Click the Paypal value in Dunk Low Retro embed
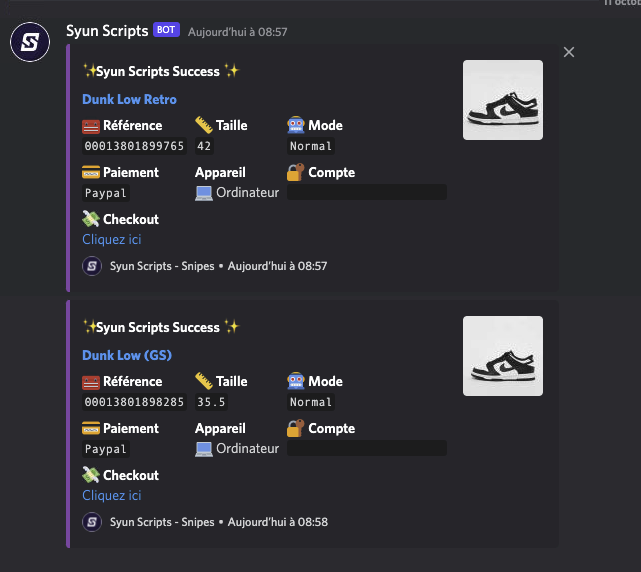Screen dimensions: 641x572 (x=105, y=193)
